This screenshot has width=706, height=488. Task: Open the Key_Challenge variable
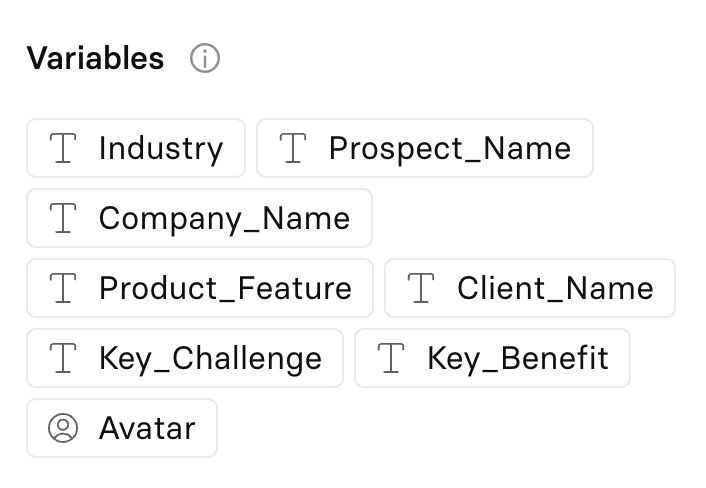tap(210, 358)
